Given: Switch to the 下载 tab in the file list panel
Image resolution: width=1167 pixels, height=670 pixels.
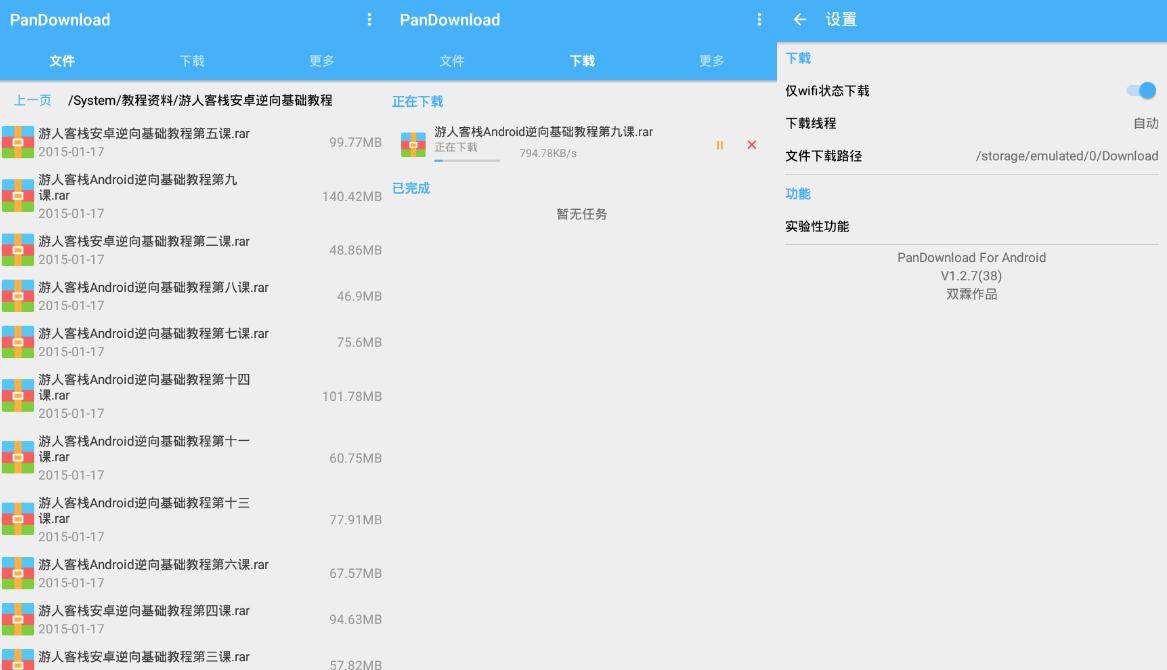Looking at the screenshot, I should pyautogui.click(x=192, y=61).
